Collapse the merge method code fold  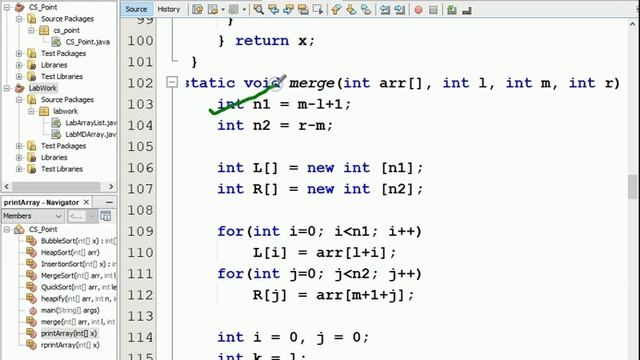(x=172, y=83)
